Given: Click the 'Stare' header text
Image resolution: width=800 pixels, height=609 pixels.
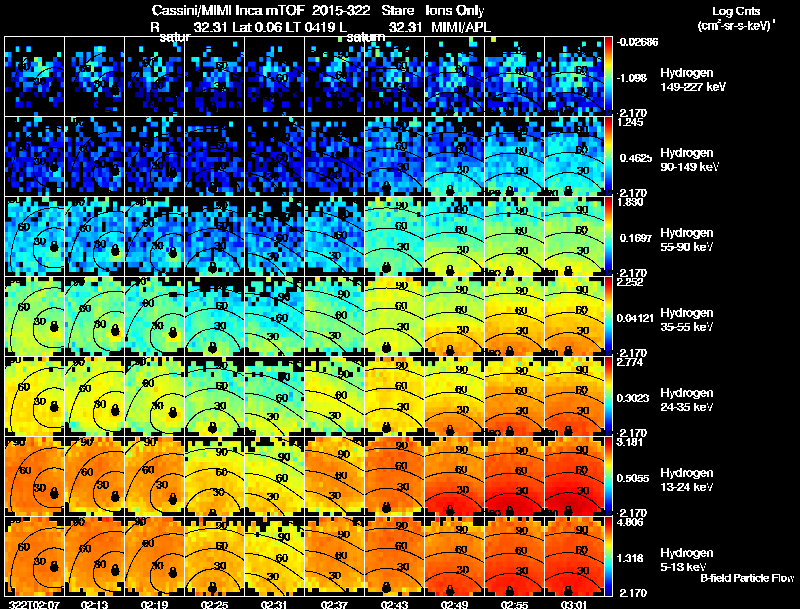Looking at the screenshot, I should click(x=397, y=11).
